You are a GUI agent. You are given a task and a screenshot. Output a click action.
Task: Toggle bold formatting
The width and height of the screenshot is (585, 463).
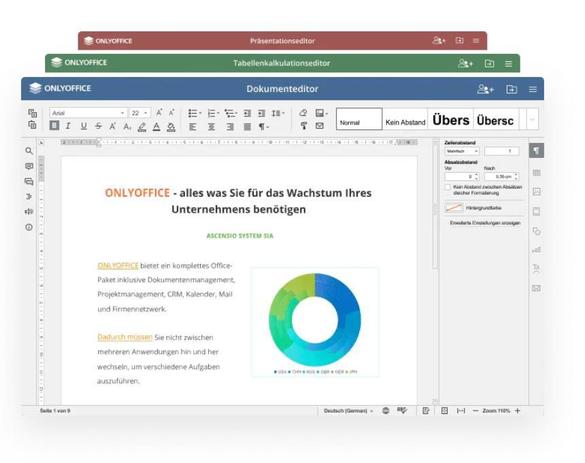(54, 126)
